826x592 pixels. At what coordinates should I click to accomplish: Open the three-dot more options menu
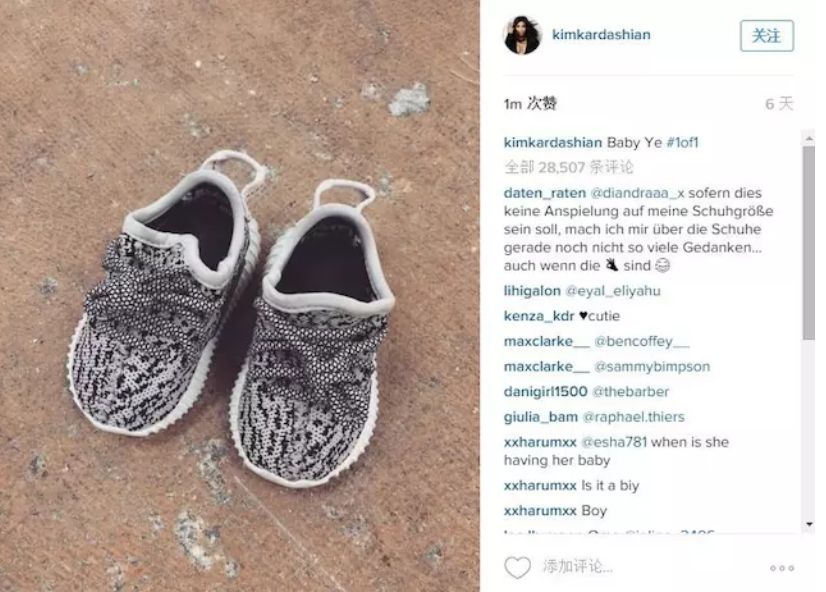[x=782, y=568]
